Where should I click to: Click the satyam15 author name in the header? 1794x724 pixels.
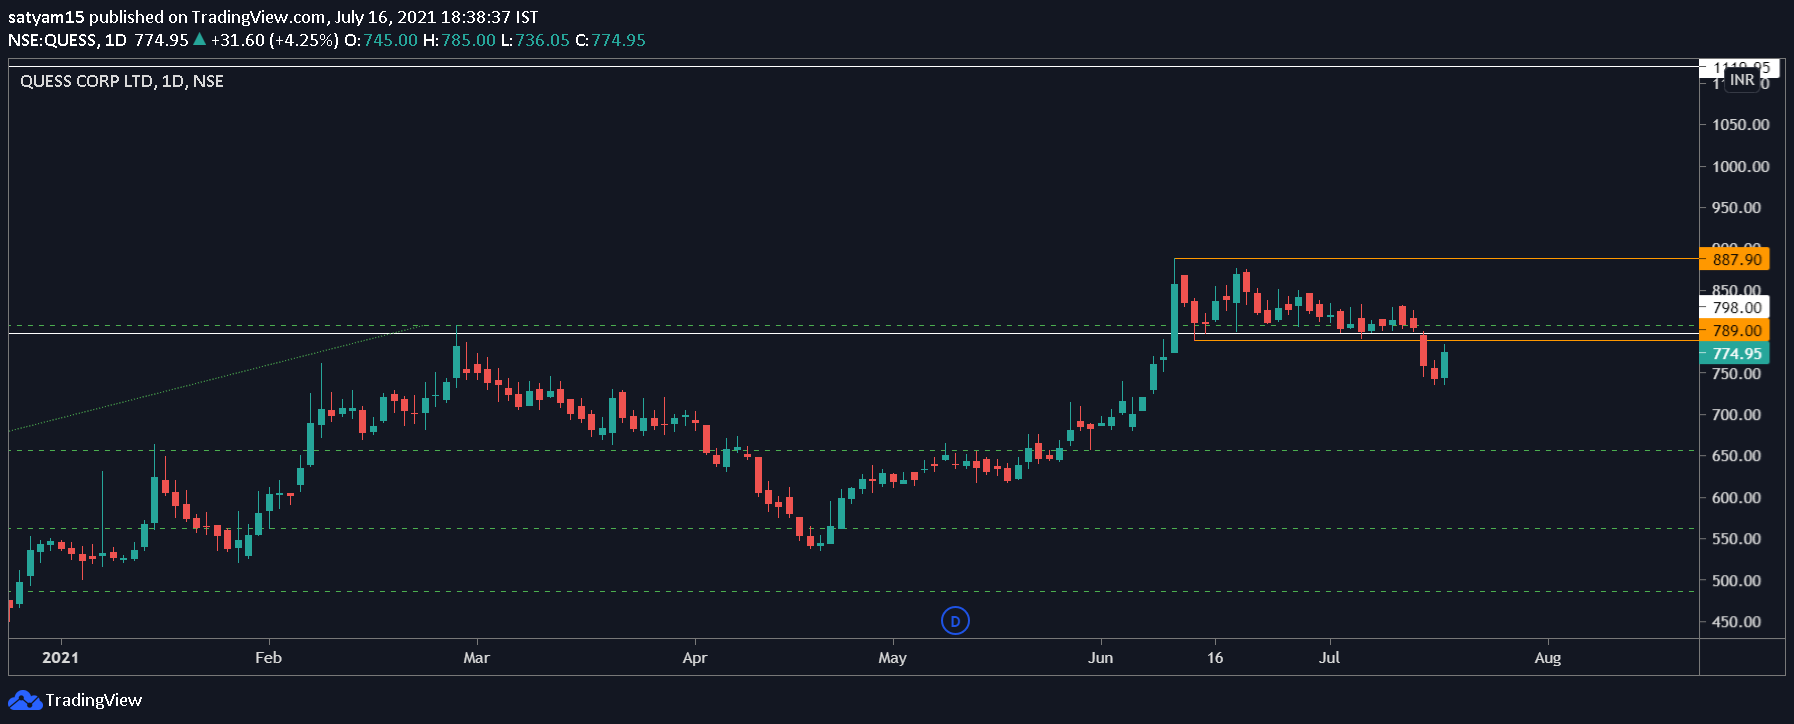click(x=46, y=17)
